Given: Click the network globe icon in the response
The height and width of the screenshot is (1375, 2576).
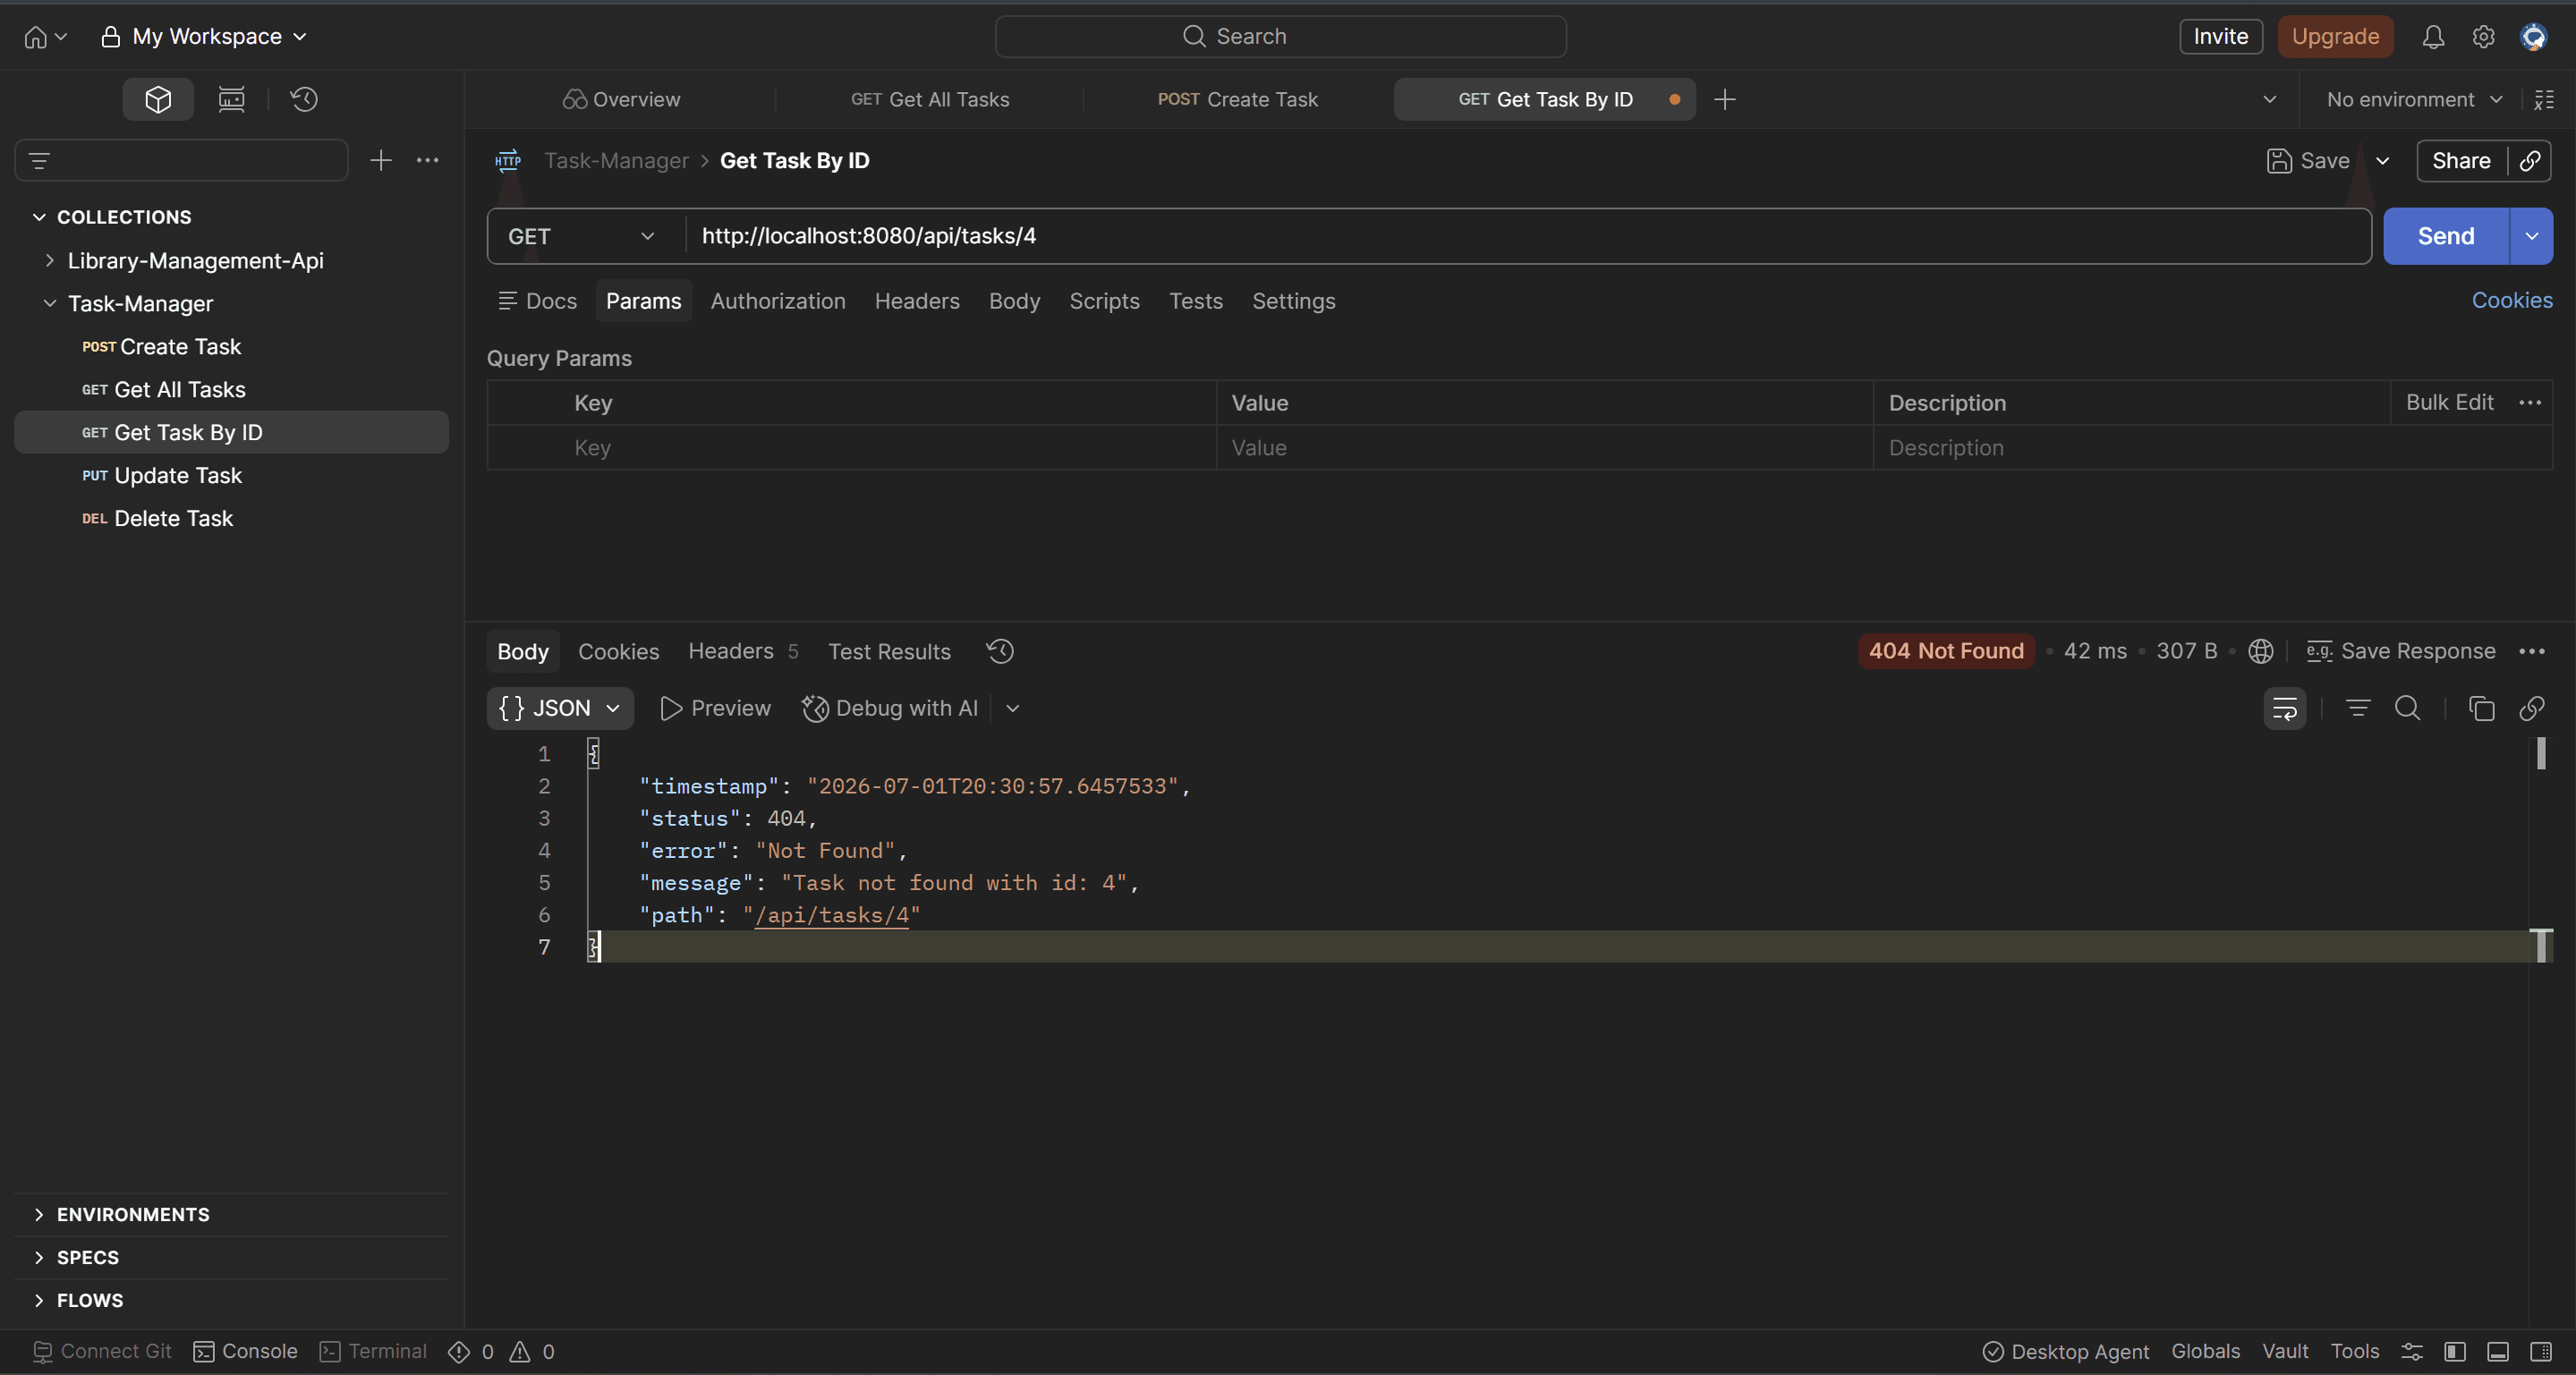Looking at the screenshot, I should [2260, 651].
